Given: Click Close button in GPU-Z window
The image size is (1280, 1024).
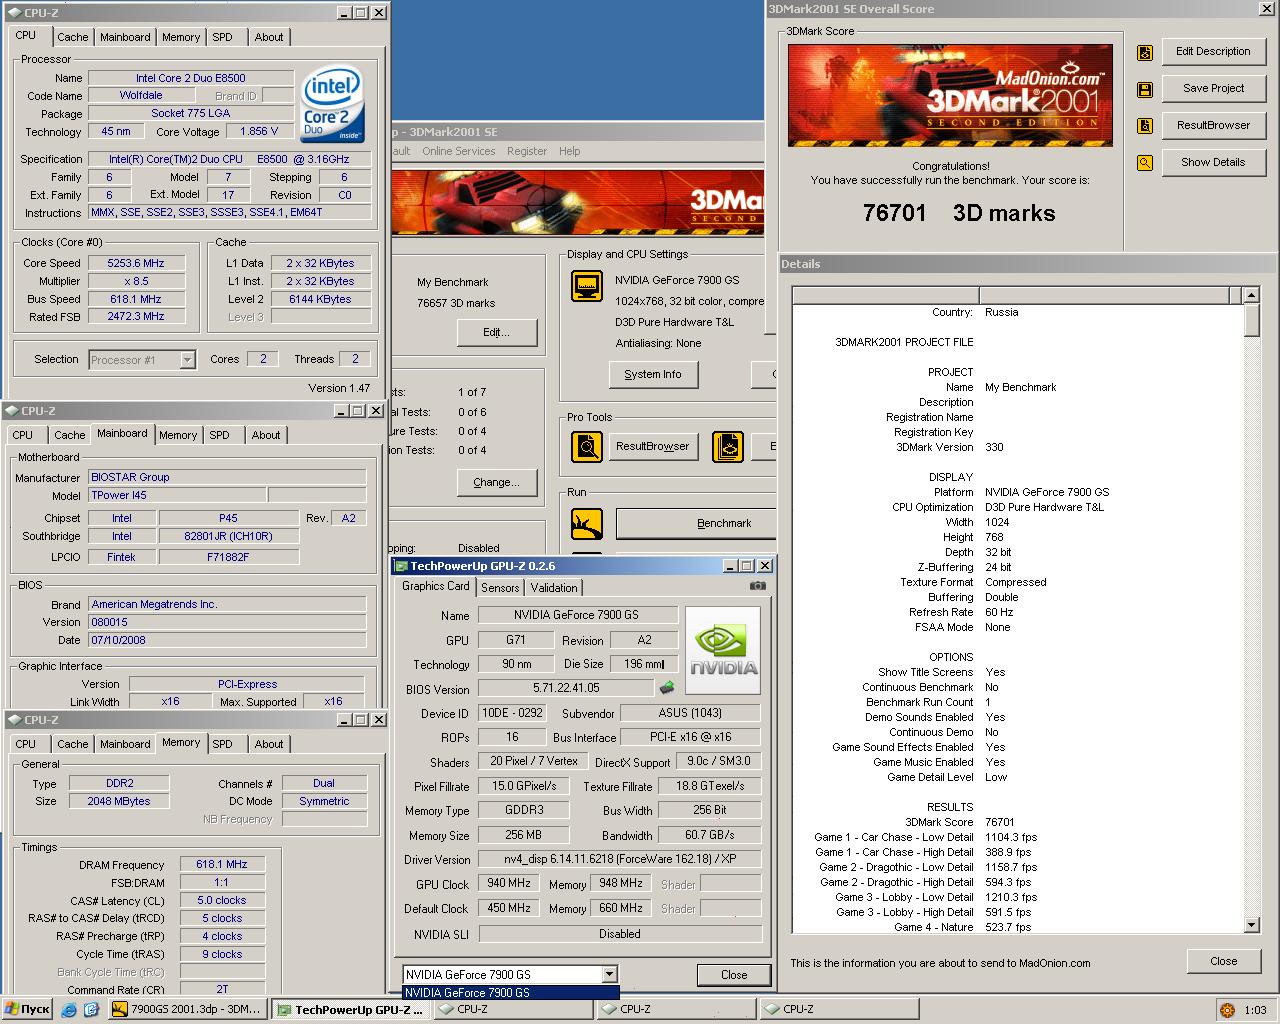Looking at the screenshot, I should coord(734,975).
